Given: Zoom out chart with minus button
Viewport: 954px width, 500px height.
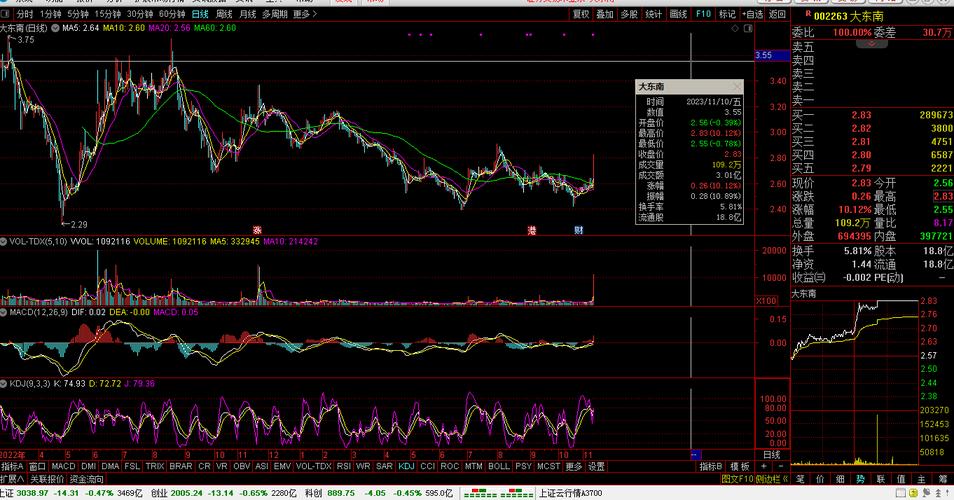Looking at the screenshot, I should click(x=781, y=467).
